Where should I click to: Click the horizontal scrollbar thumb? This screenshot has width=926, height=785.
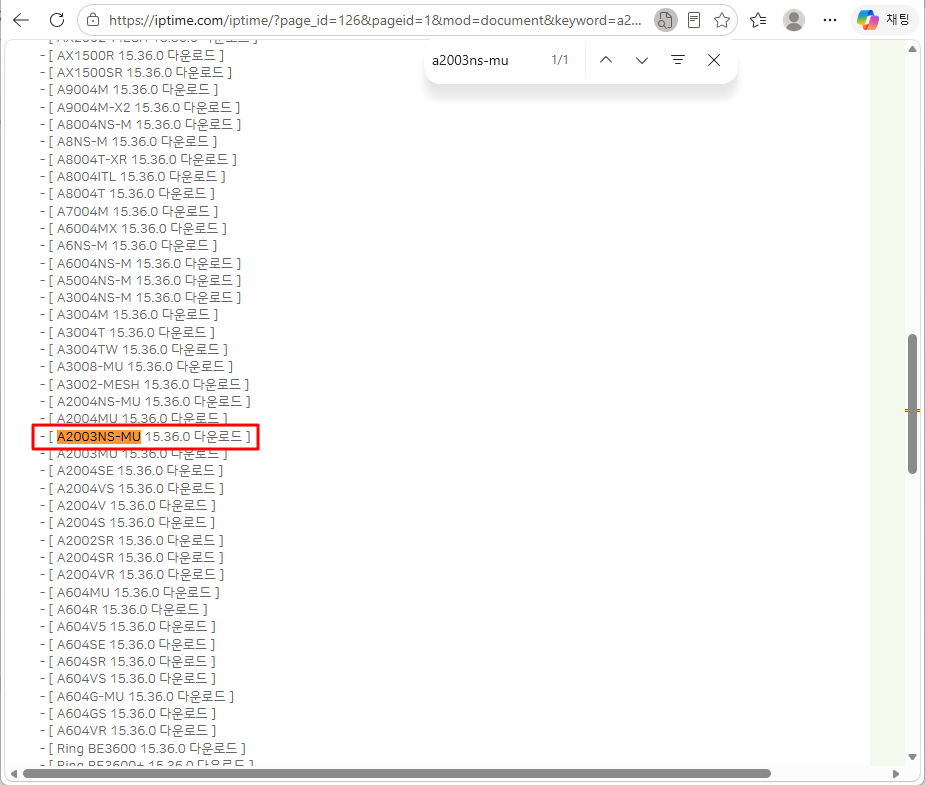[397, 774]
